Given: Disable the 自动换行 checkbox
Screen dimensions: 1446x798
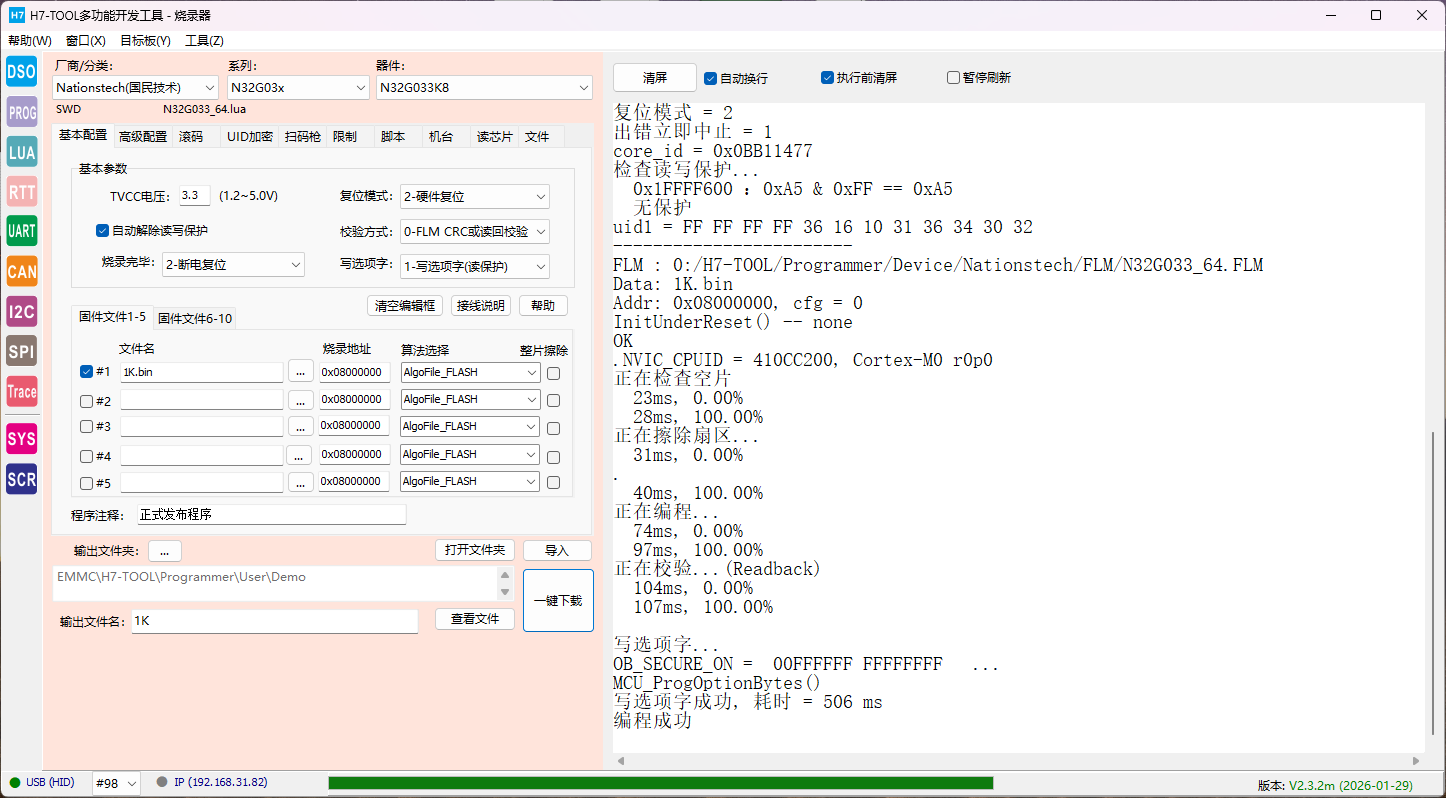Looking at the screenshot, I should pyautogui.click(x=711, y=78).
